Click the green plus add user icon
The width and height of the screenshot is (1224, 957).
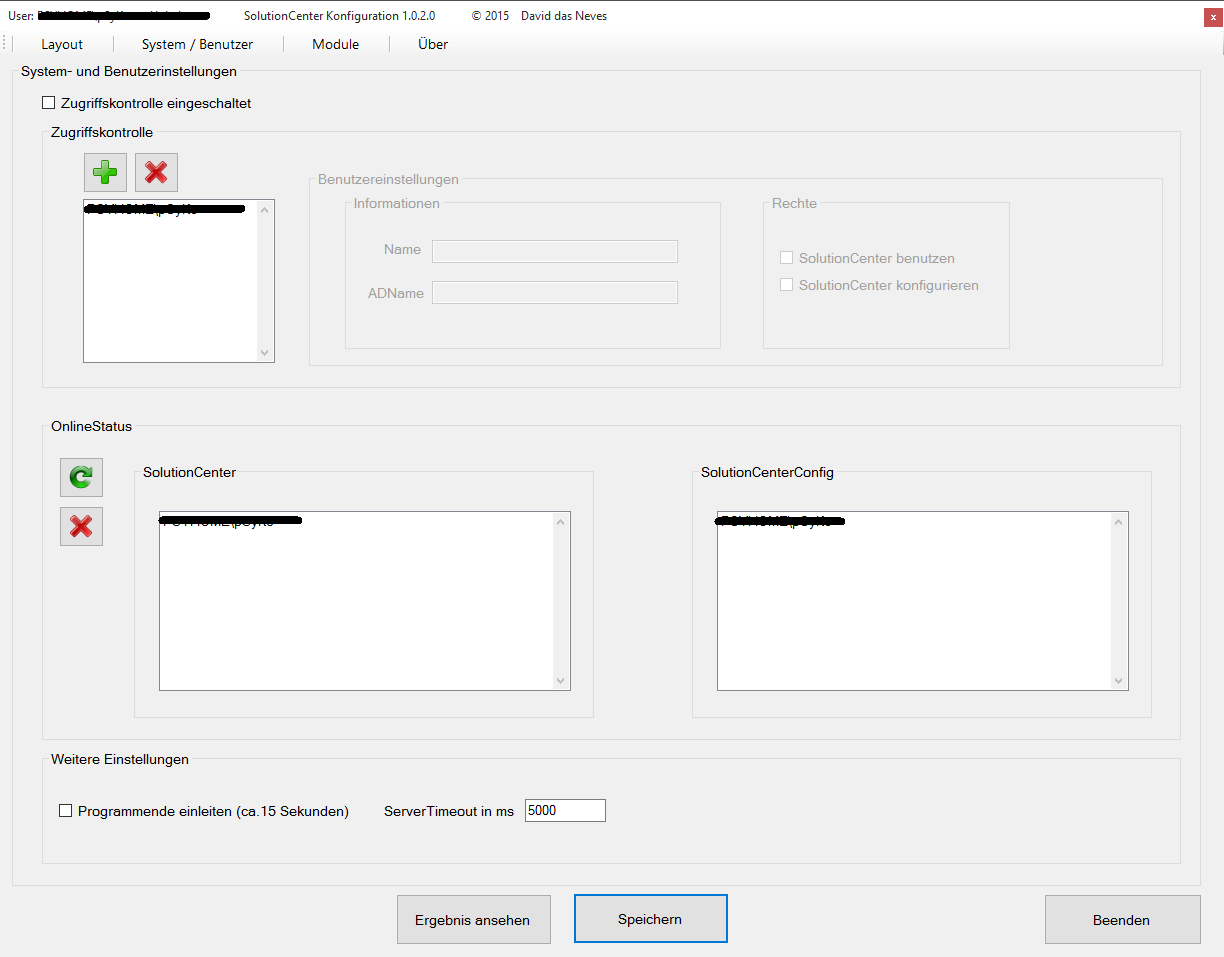coord(105,173)
